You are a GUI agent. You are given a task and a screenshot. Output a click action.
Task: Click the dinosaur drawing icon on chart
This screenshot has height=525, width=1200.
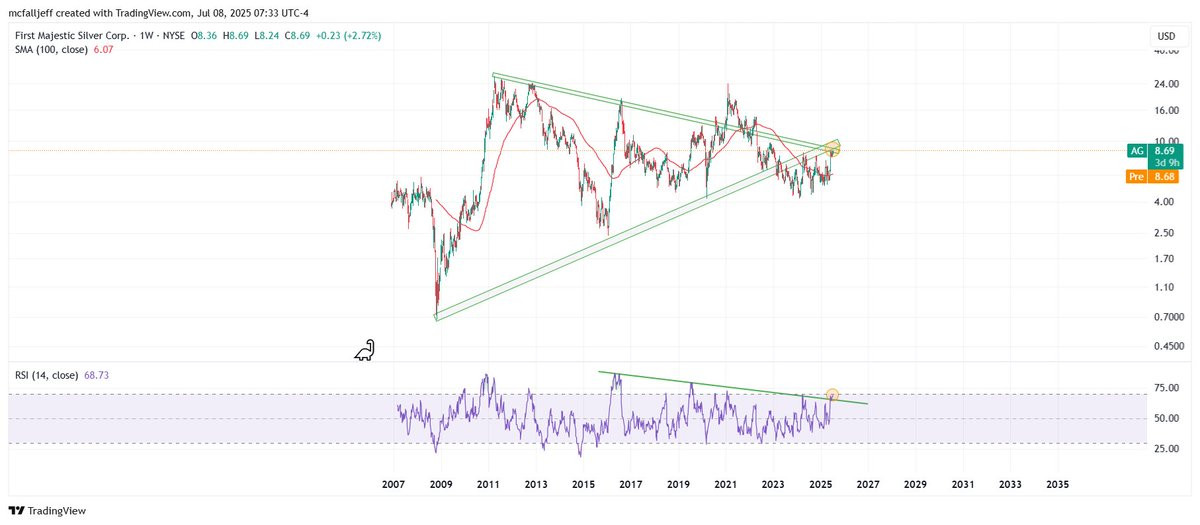pos(365,350)
